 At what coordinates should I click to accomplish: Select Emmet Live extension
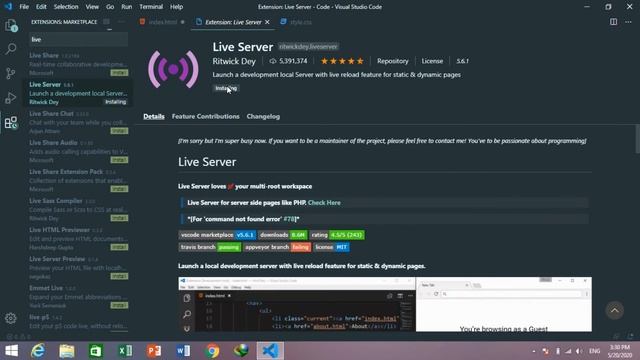coord(78,296)
